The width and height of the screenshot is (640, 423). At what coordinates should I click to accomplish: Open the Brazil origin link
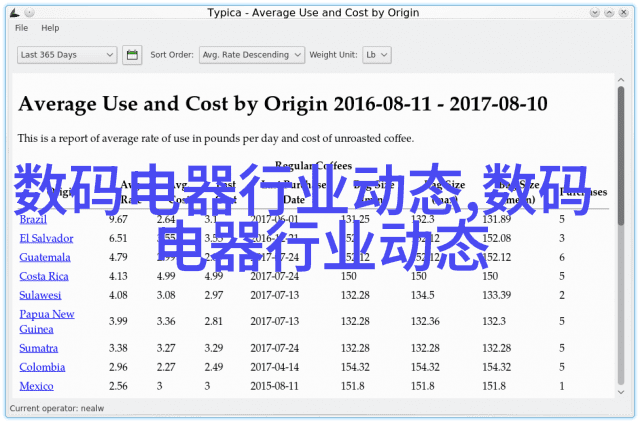point(32,219)
